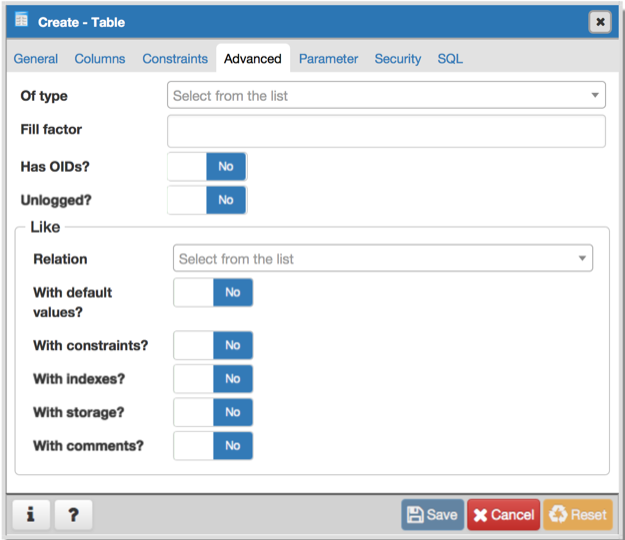Click the Save button
The width and height of the screenshot is (625, 540).
[x=432, y=515]
